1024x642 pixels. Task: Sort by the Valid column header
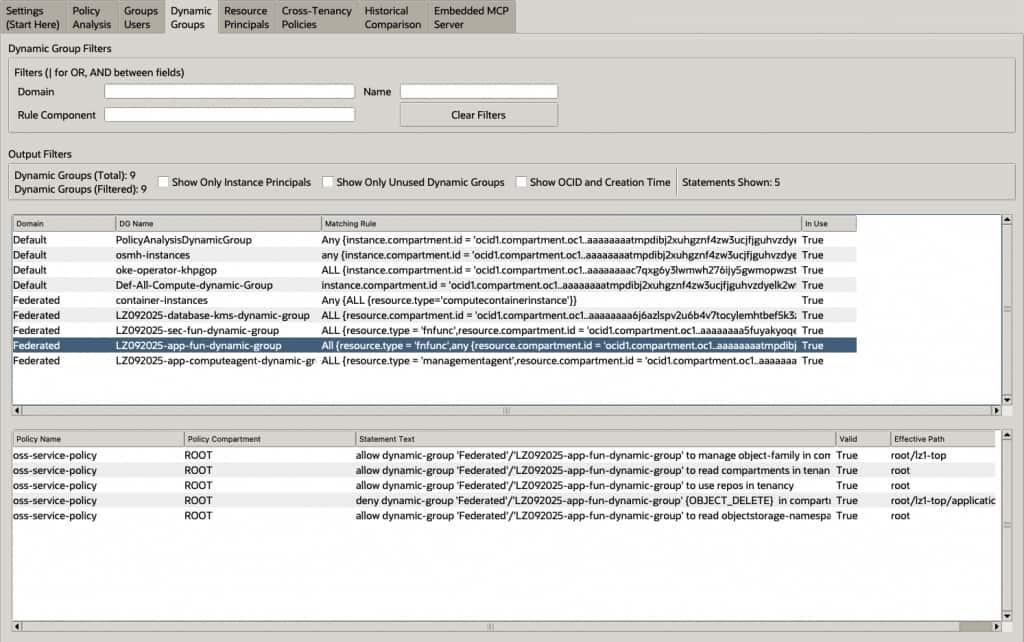click(863, 439)
